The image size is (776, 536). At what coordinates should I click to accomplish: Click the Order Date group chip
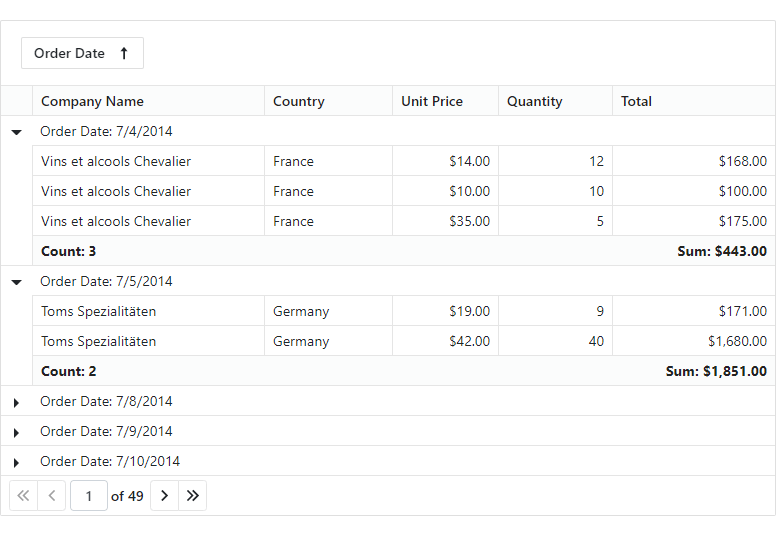click(x=70, y=54)
